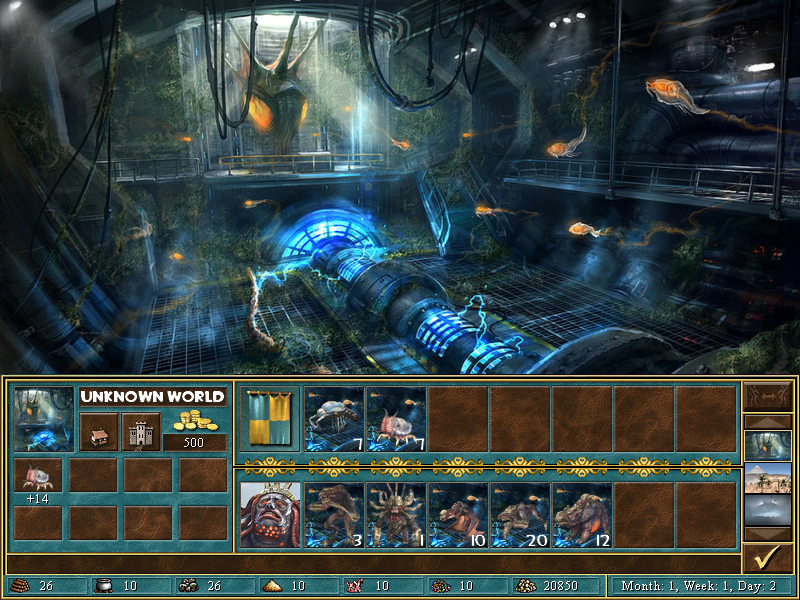Image resolution: width=800 pixels, height=600 pixels.
Task: Click the ore resource icon showing 26
Action: coord(188,586)
